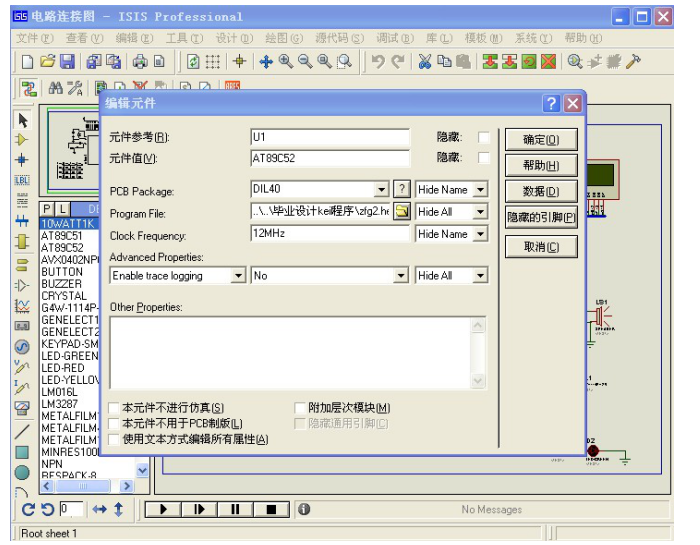This screenshot has height=545, width=700.
Task: Save the design with the floppy icon
Action: pyautogui.click(x=67, y=61)
